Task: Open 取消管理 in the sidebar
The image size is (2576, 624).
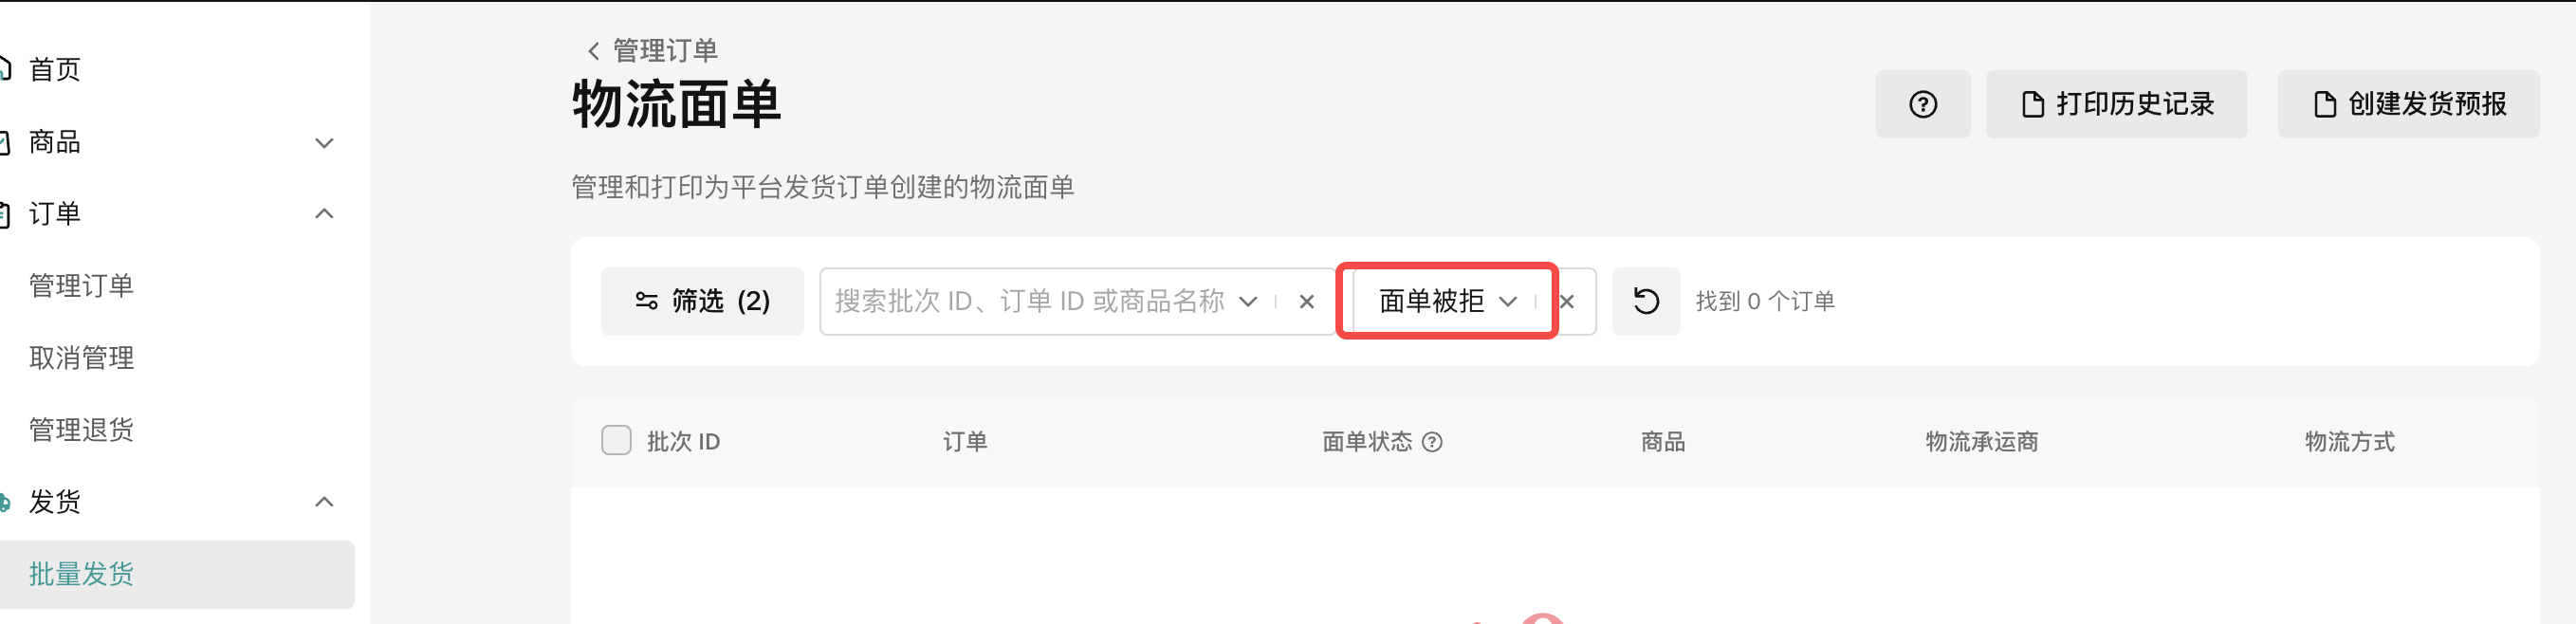Action: [81, 358]
